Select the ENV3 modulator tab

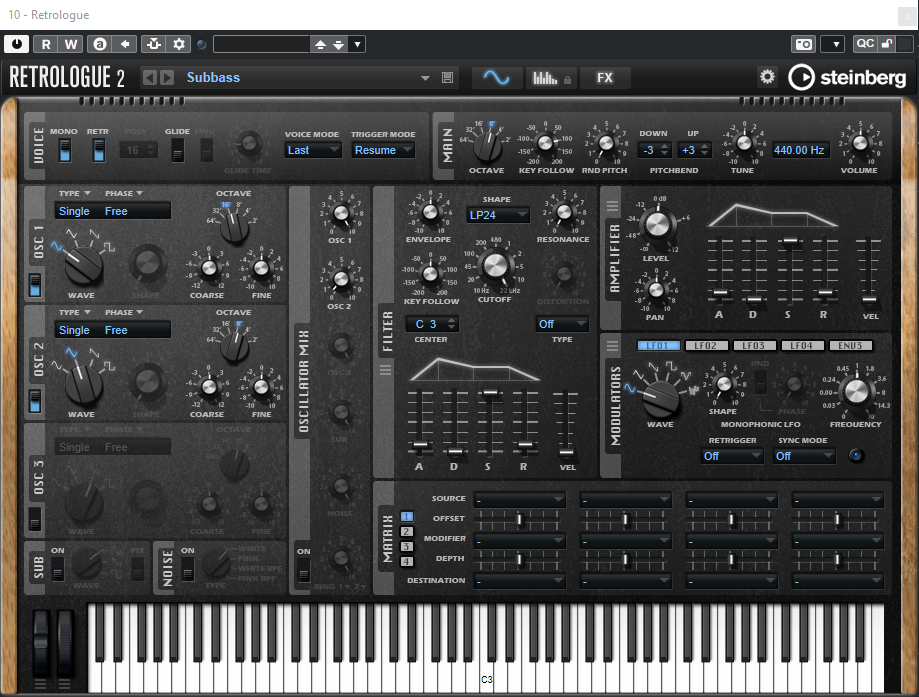point(849,346)
